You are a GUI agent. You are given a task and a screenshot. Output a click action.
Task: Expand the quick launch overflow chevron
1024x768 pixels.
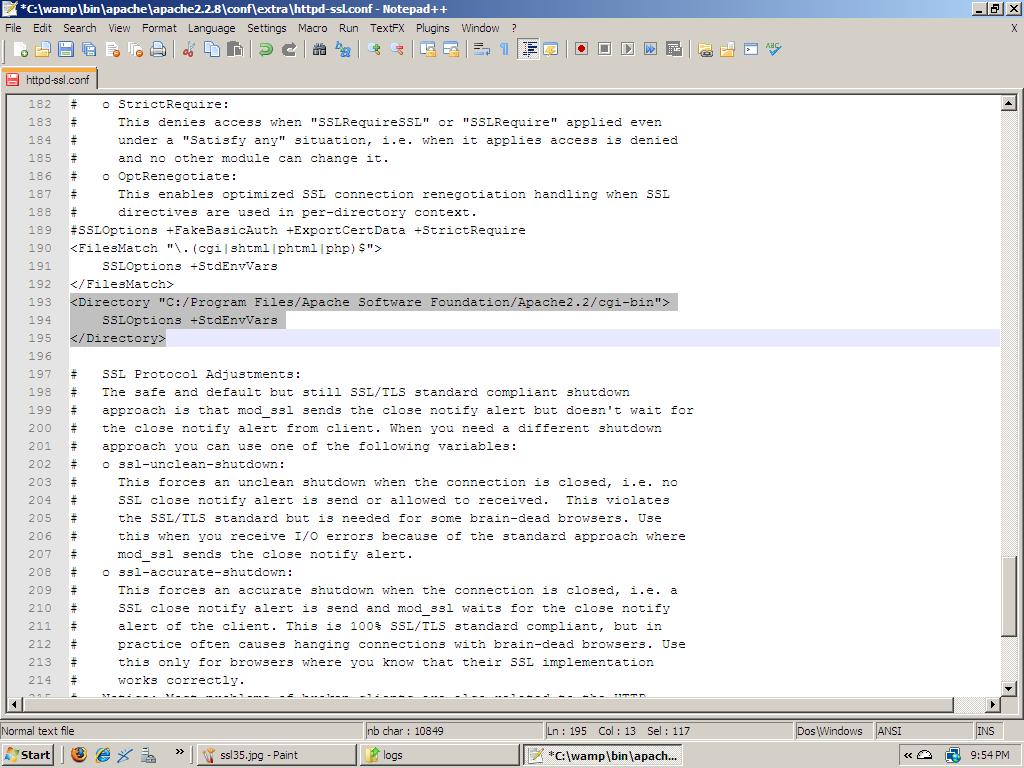180,752
